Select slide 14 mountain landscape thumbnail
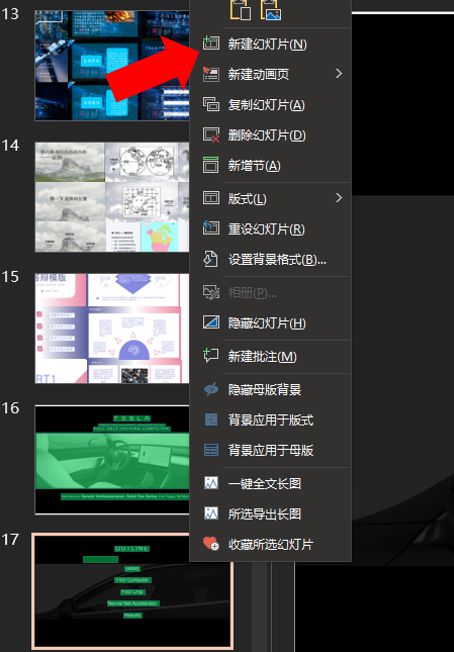 point(112,197)
